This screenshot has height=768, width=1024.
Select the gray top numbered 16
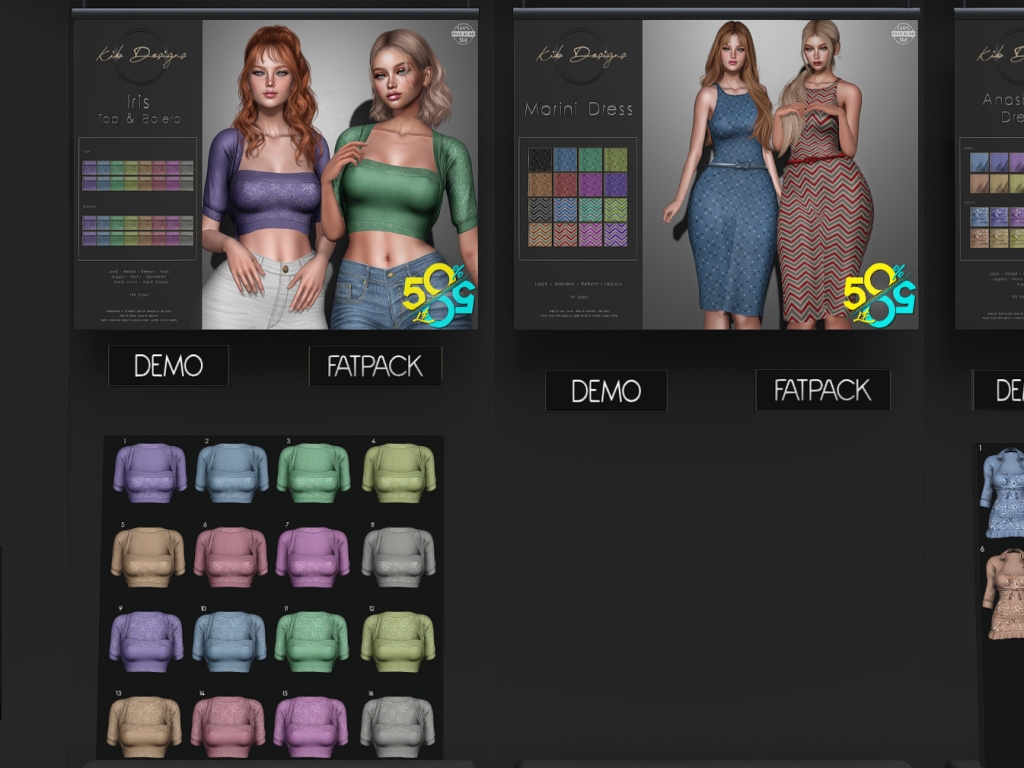tap(398, 724)
